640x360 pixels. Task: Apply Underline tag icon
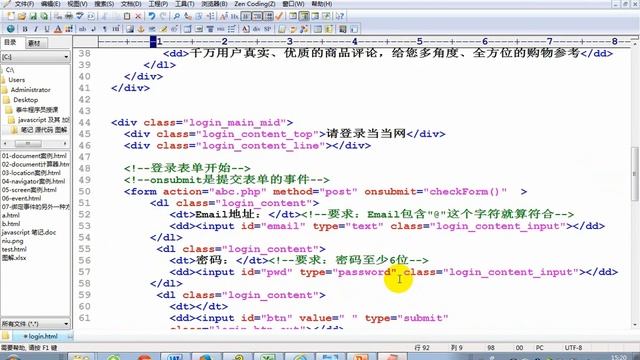pyautogui.click(x=47, y=29)
